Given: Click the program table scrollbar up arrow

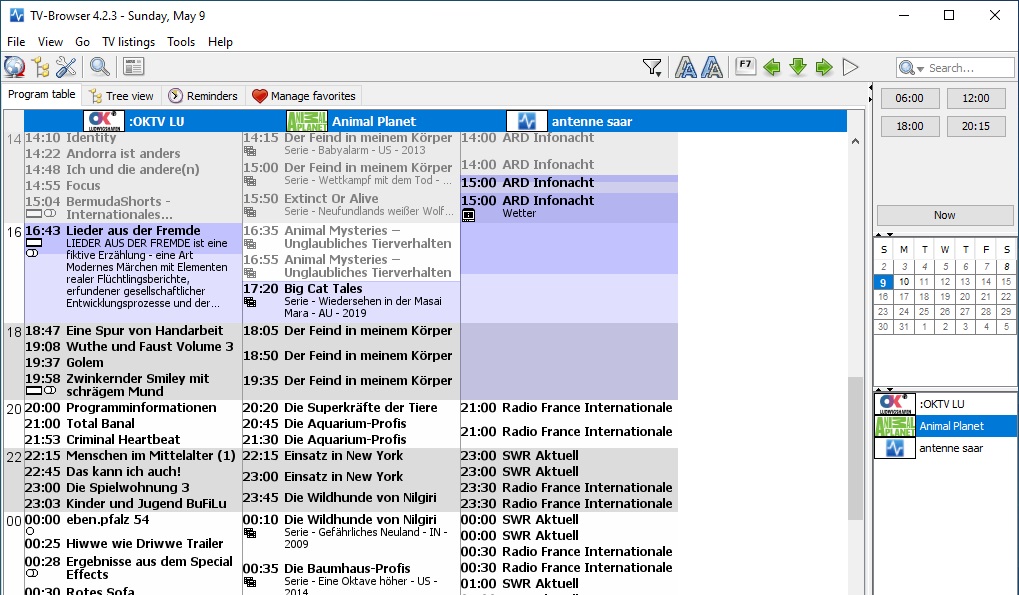Looking at the screenshot, I should click(855, 141).
